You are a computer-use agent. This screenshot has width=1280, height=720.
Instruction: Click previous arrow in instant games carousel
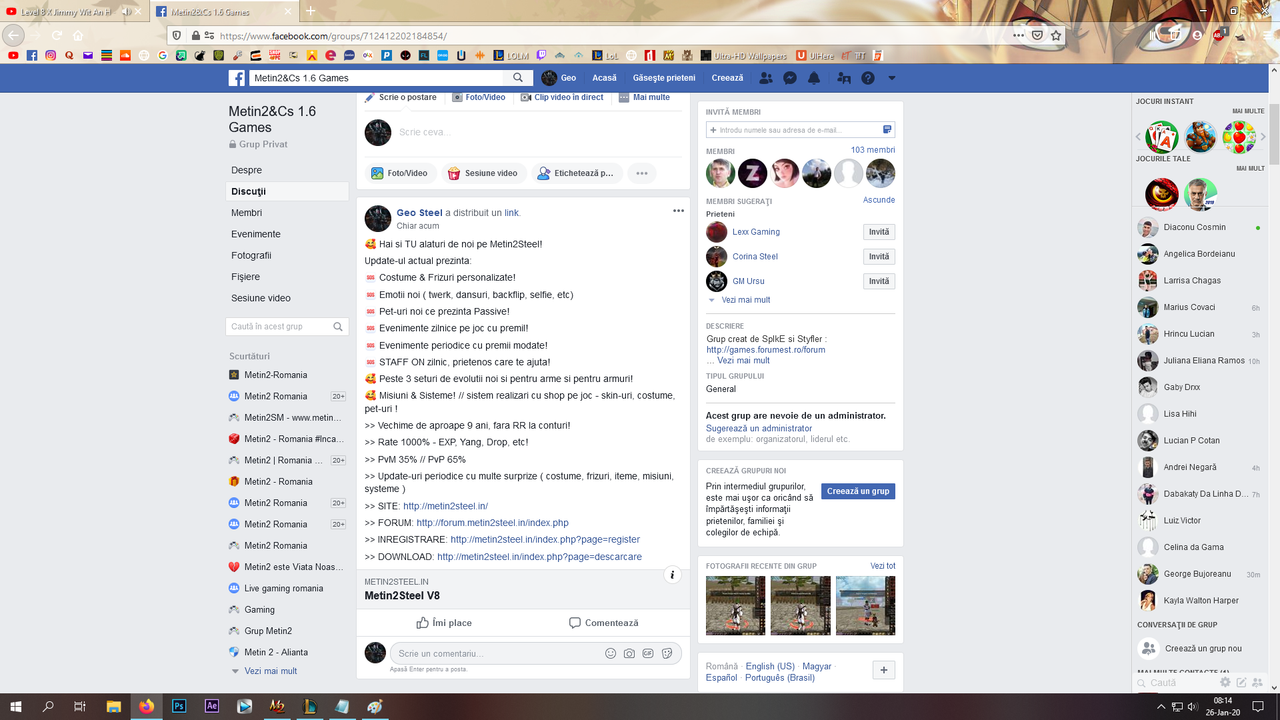pyautogui.click(x=1138, y=137)
